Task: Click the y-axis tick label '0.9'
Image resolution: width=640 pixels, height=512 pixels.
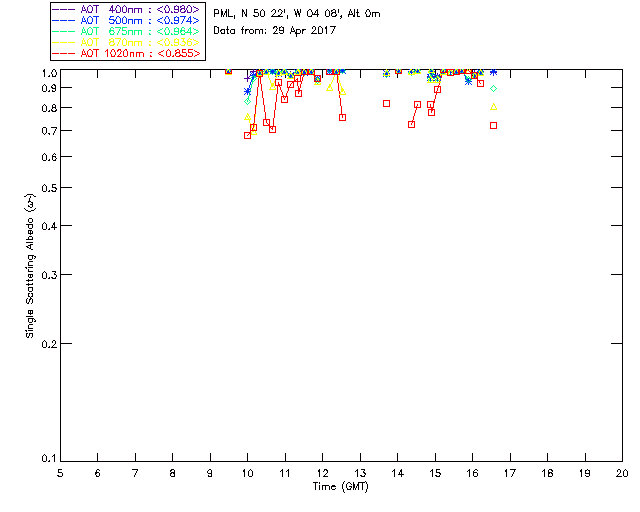Action: (49, 88)
